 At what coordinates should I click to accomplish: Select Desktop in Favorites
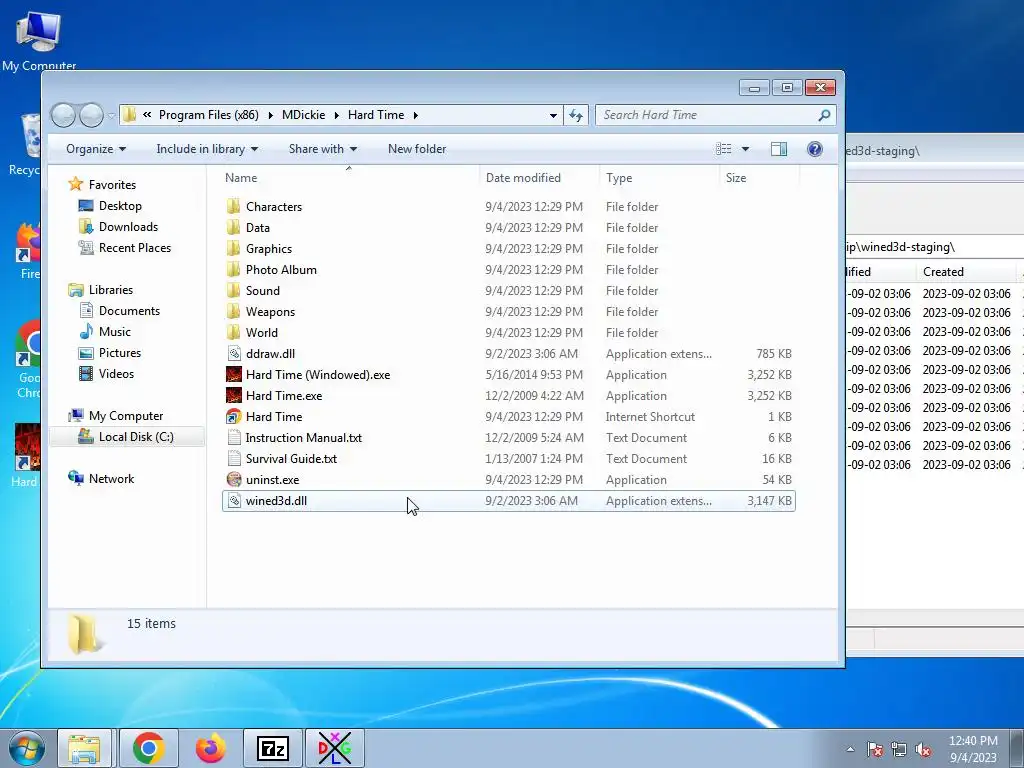[120, 206]
